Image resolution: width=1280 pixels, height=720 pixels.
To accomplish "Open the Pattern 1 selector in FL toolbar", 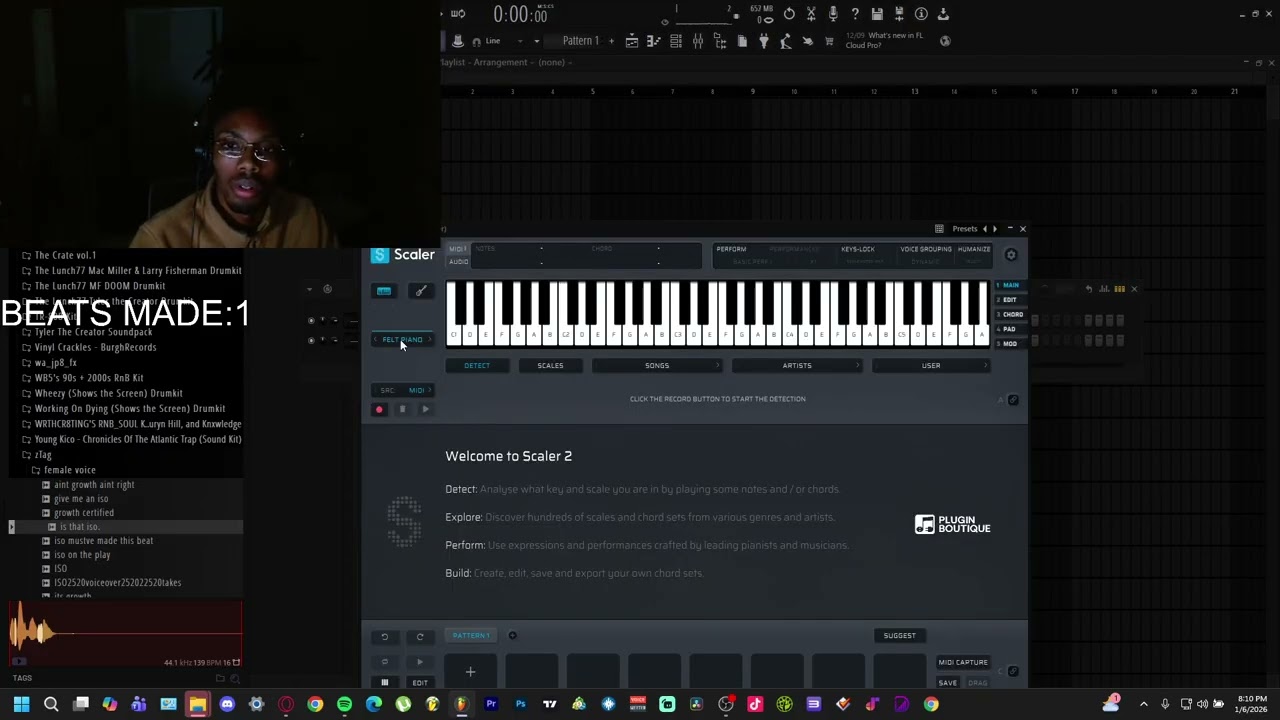I will click(x=581, y=41).
